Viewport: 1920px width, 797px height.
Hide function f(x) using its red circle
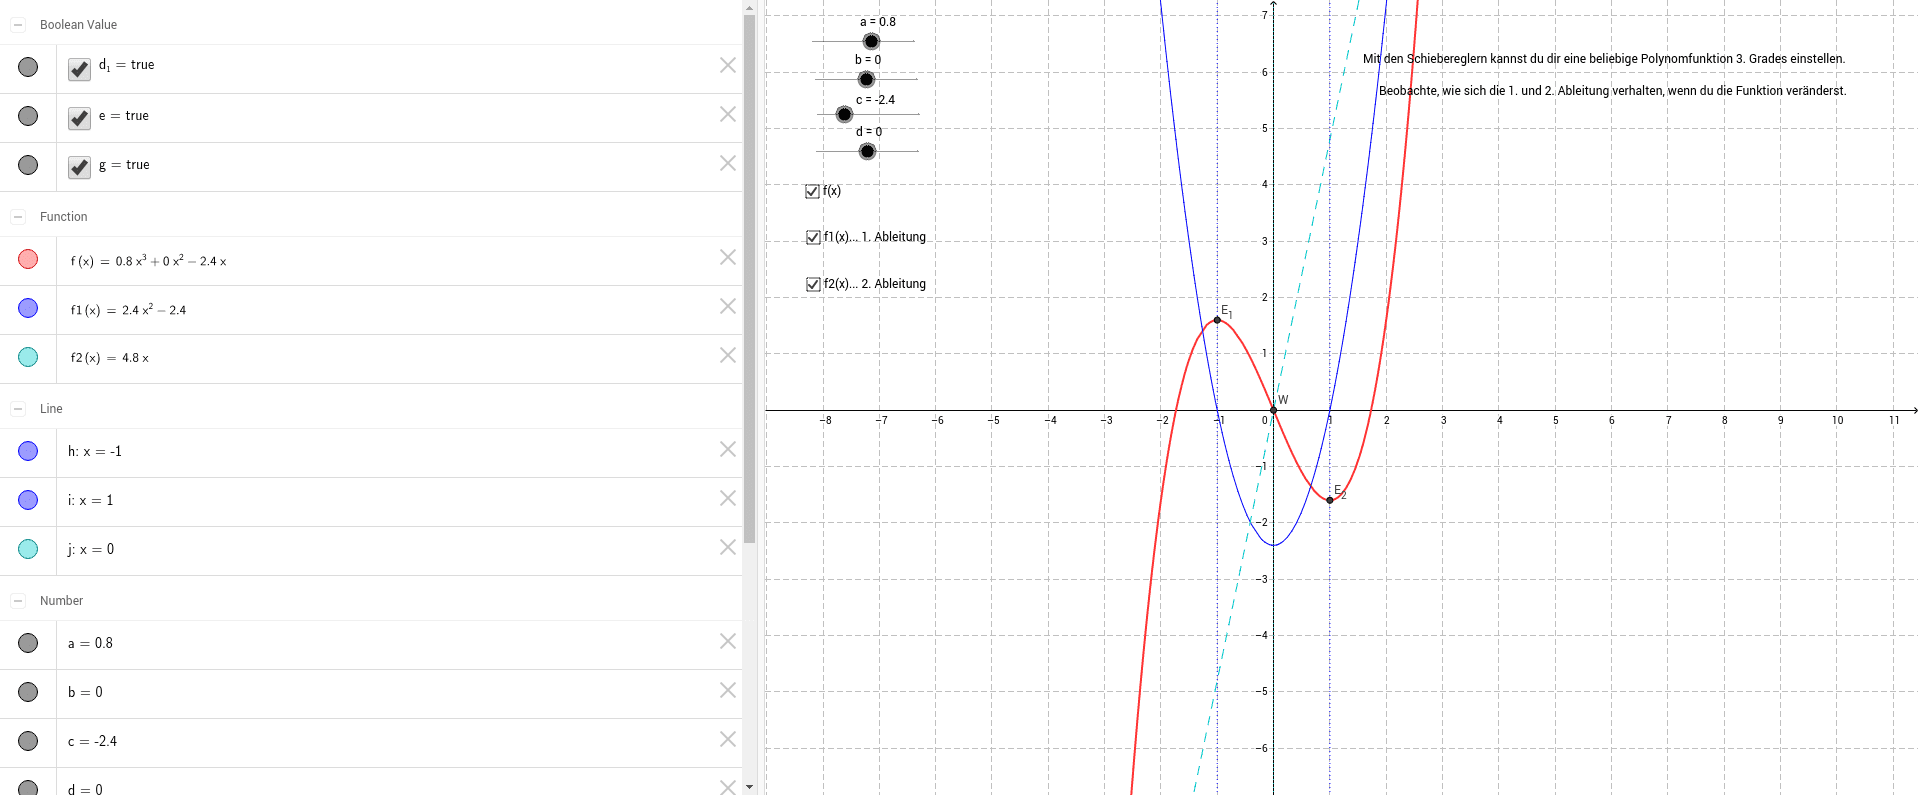[28, 259]
